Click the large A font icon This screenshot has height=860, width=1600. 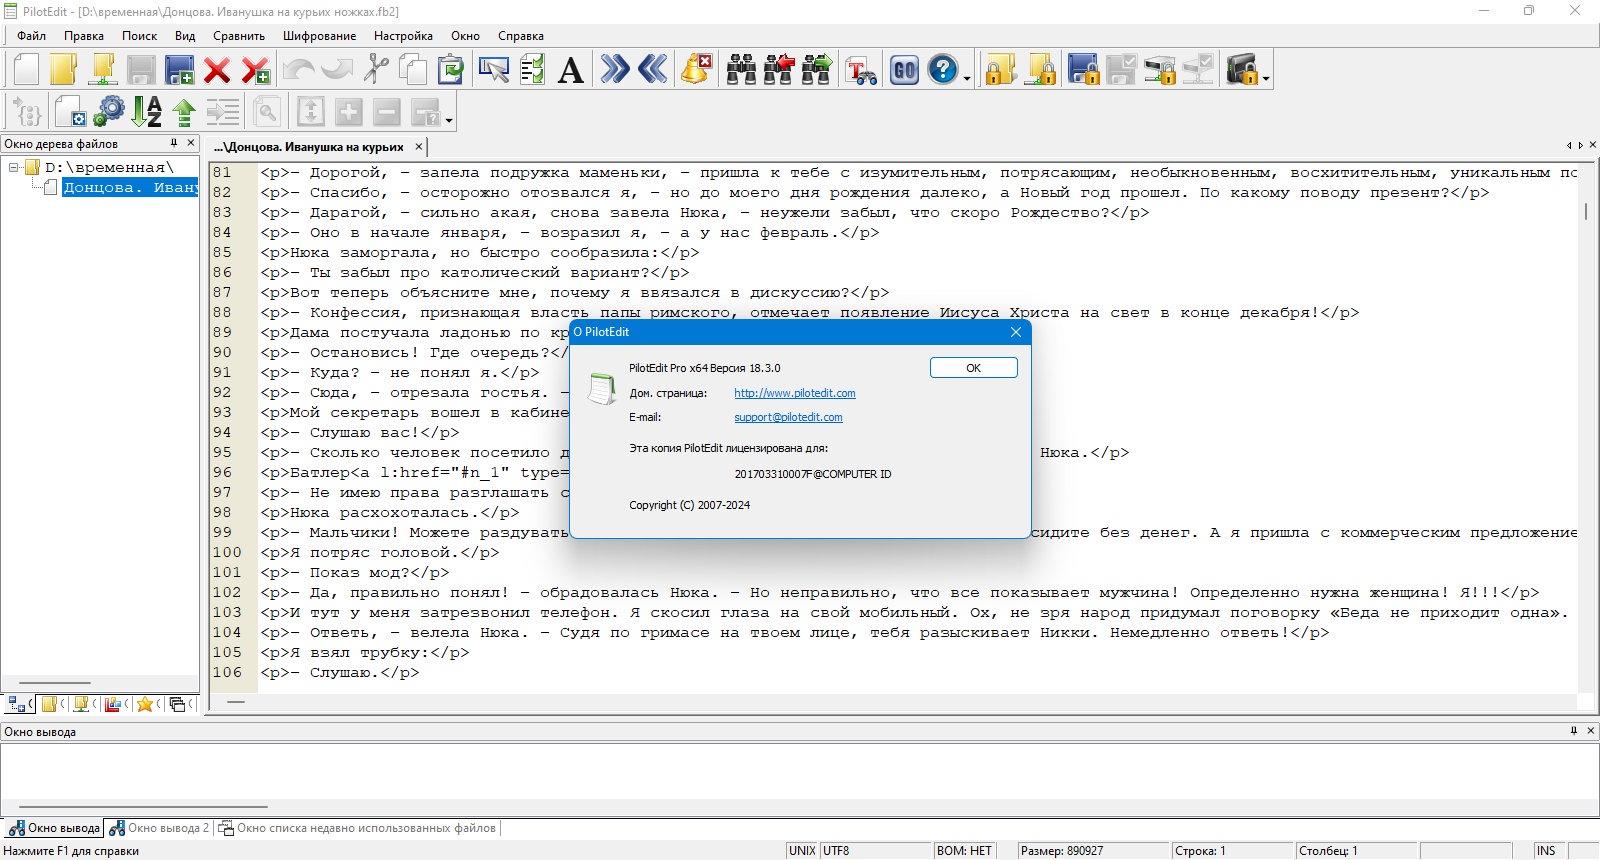click(570, 70)
